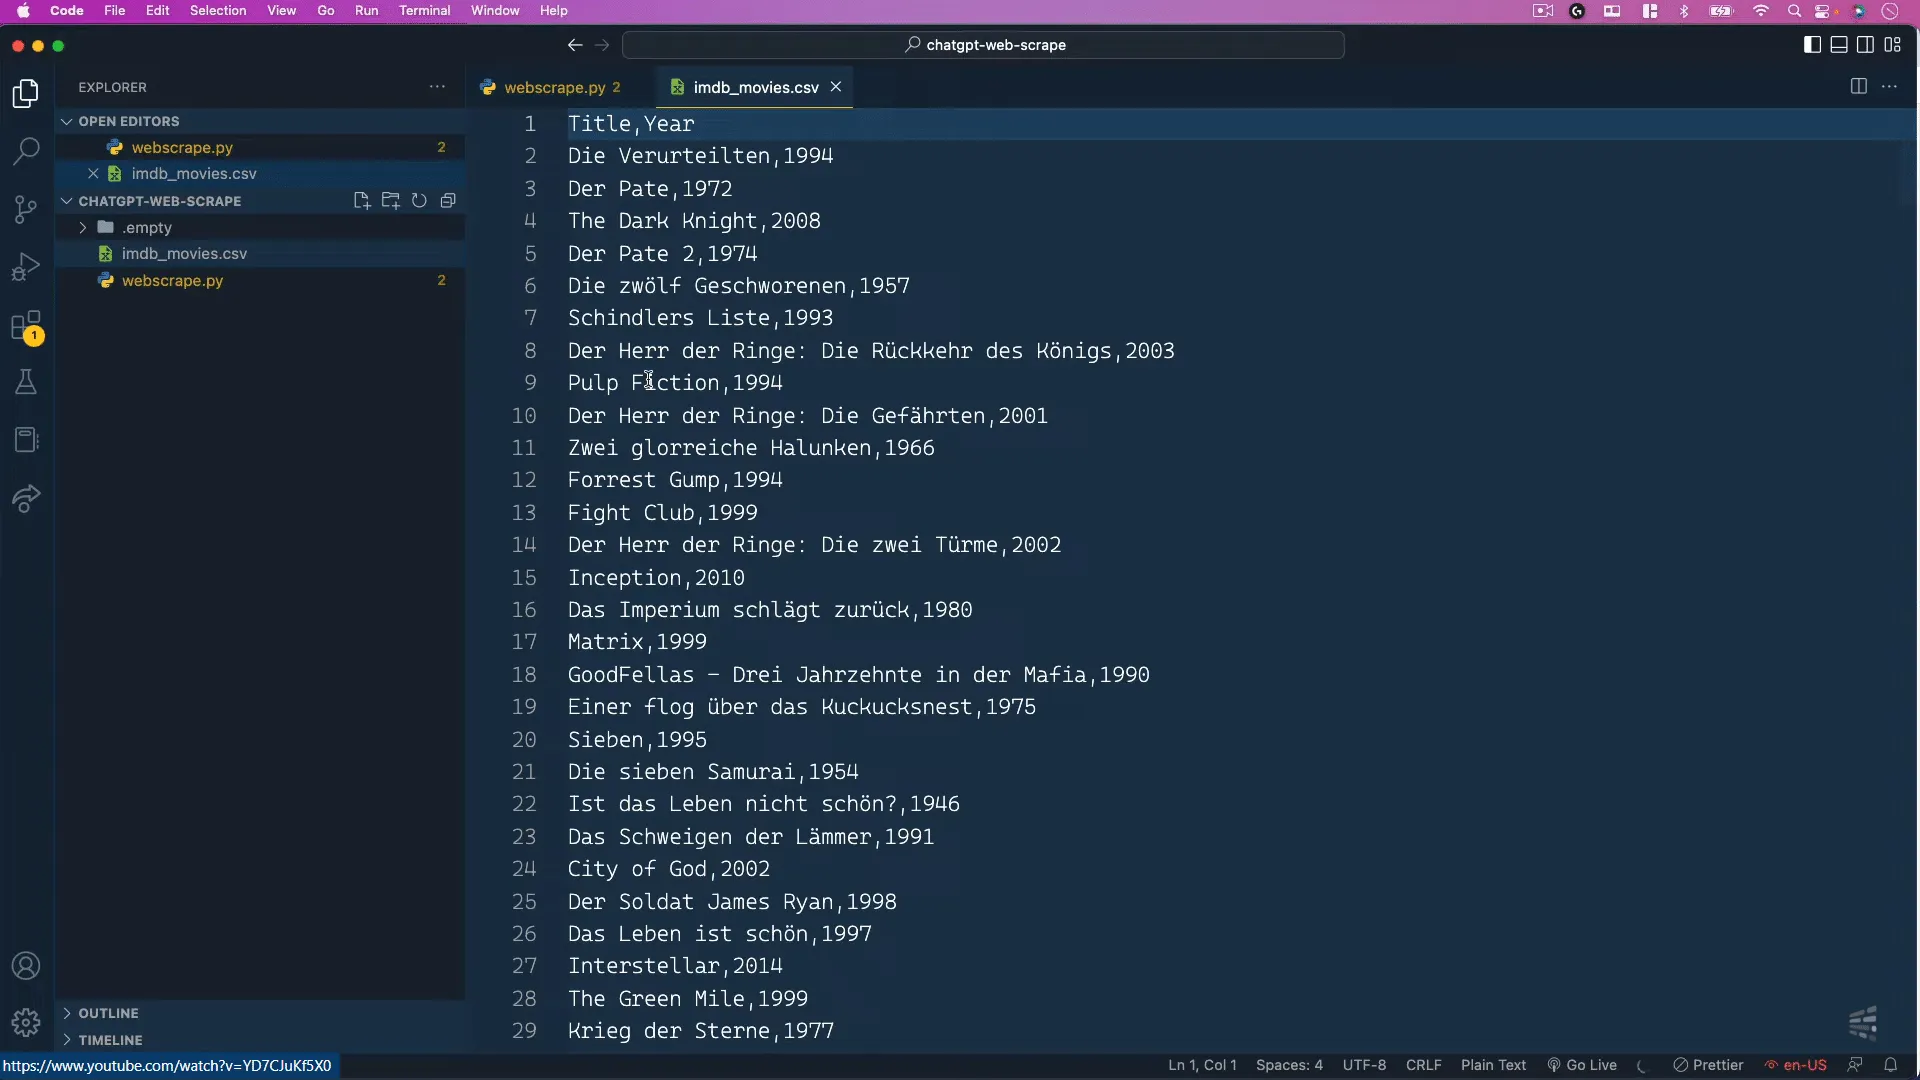Open the Search view in activity bar
This screenshot has height=1080, width=1920.
tap(26, 151)
